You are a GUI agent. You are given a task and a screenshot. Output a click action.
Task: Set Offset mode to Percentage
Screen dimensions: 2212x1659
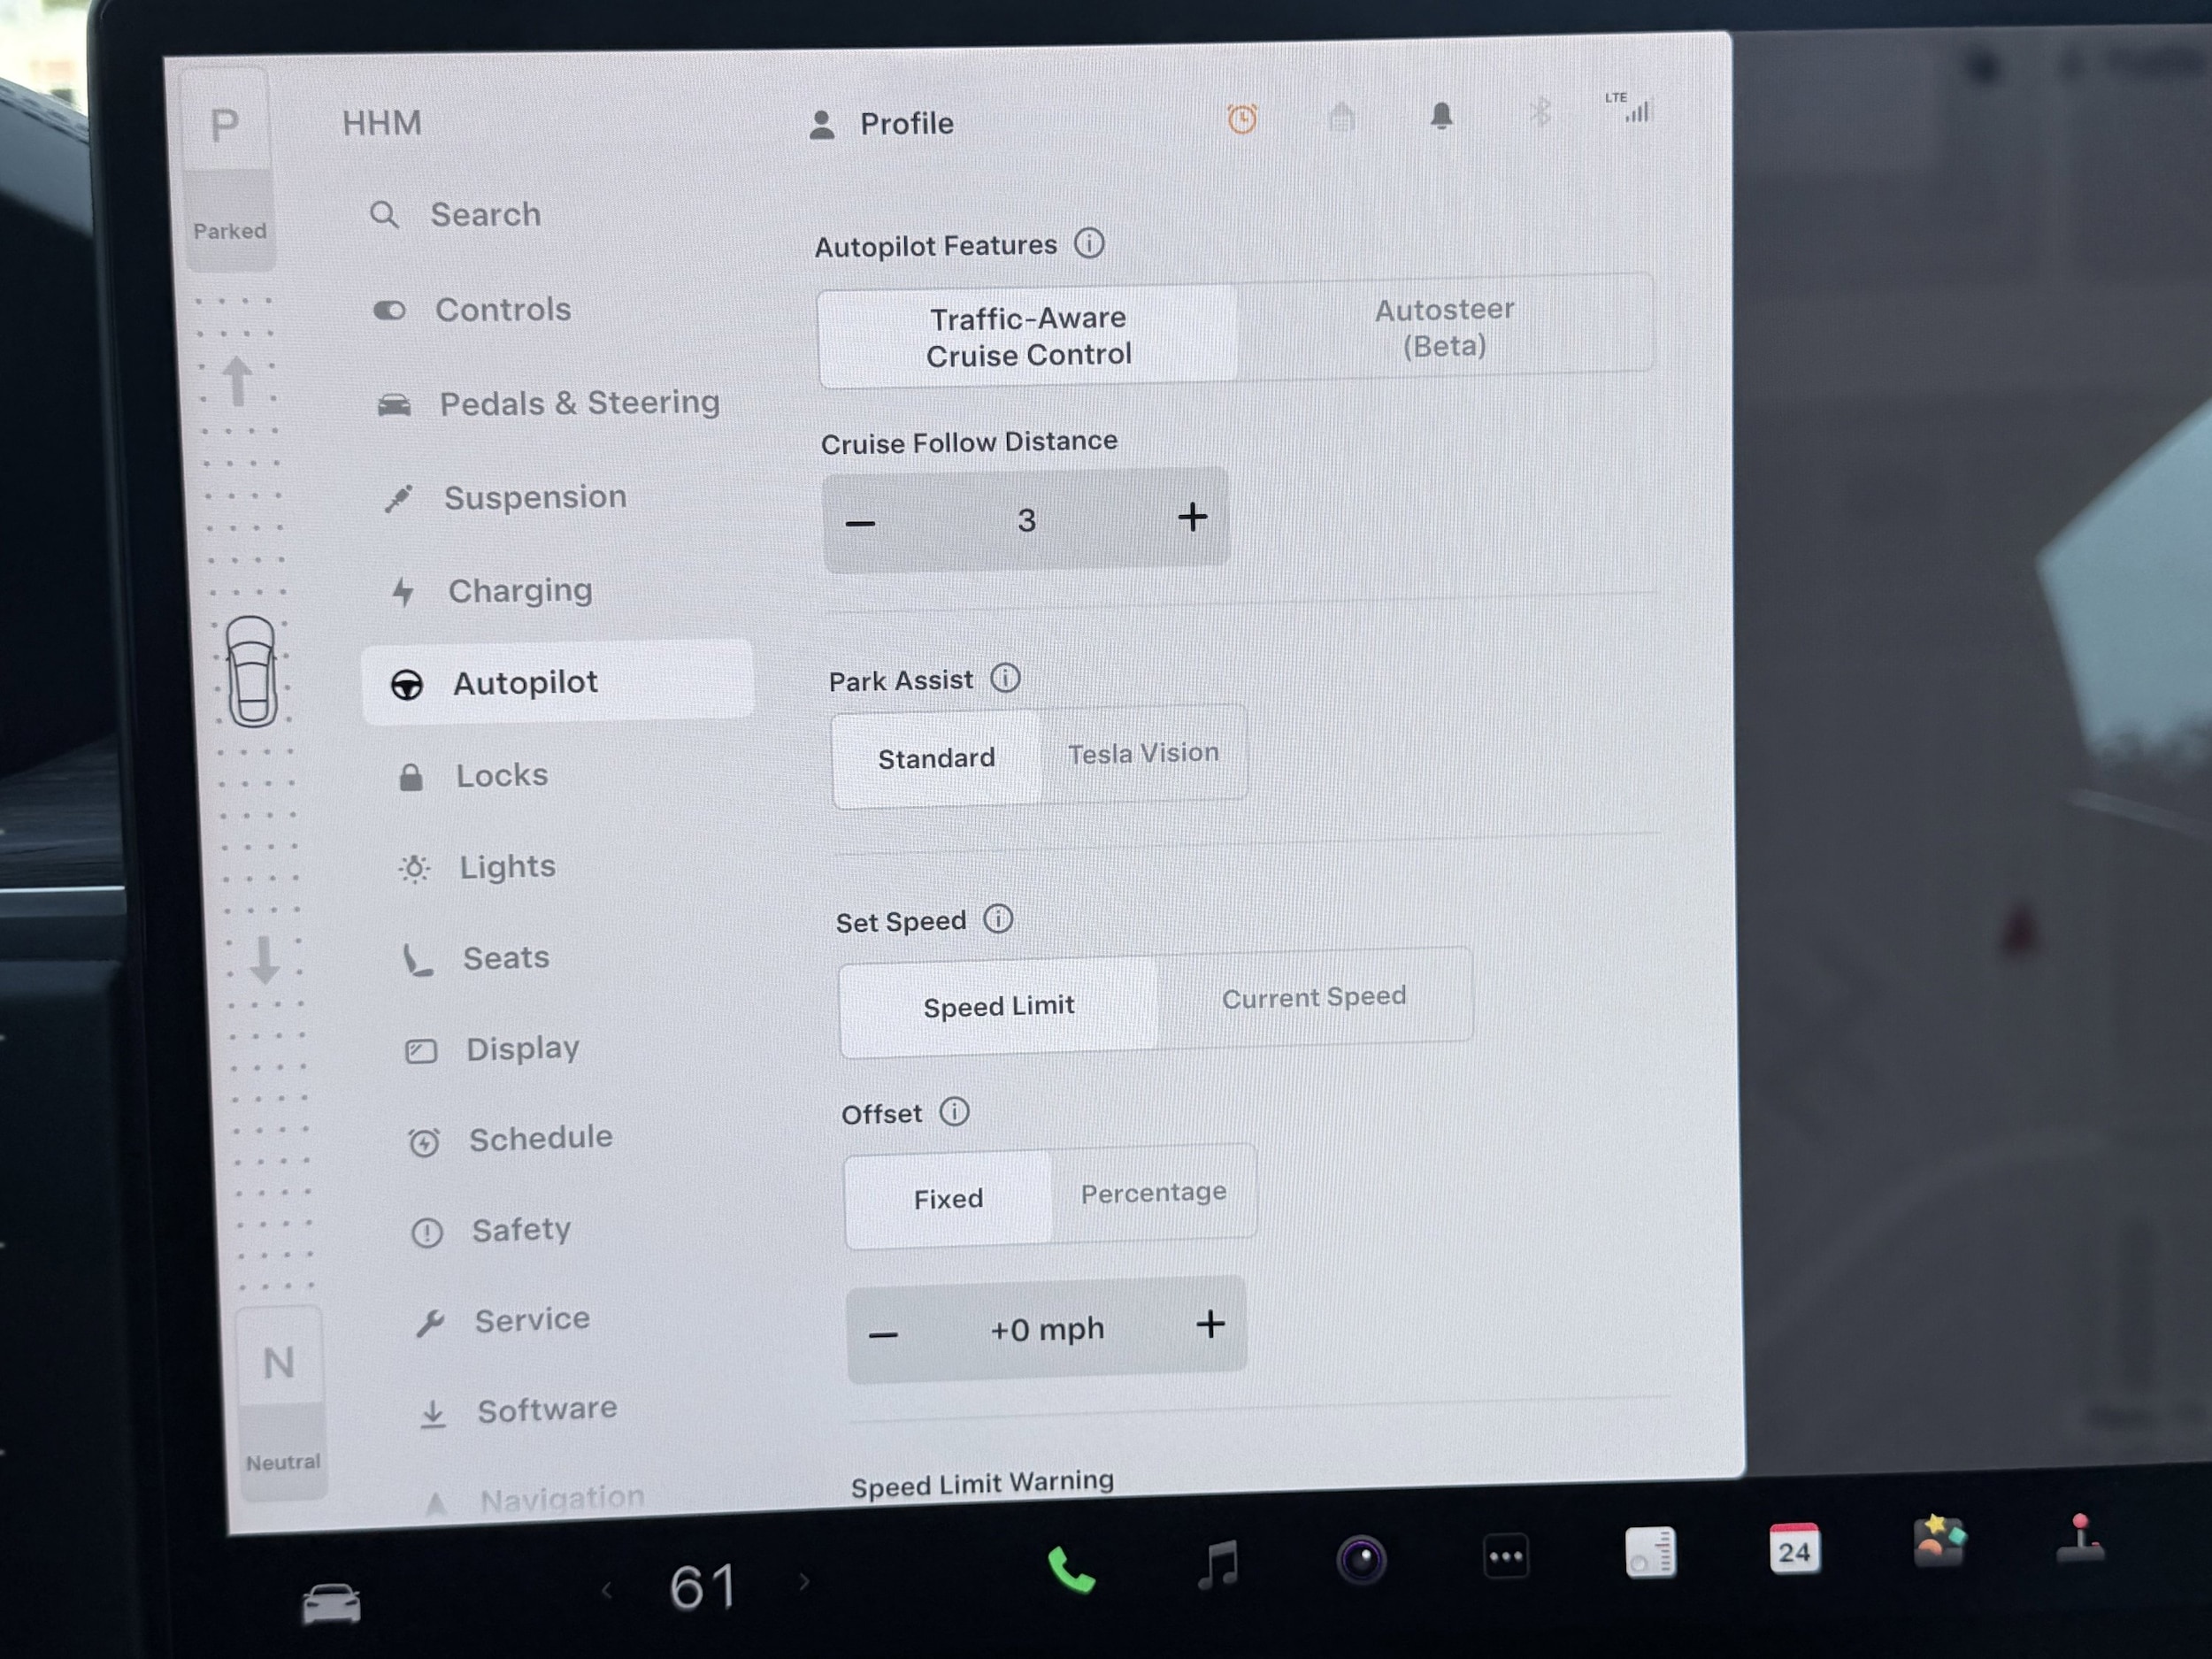[1153, 1193]
